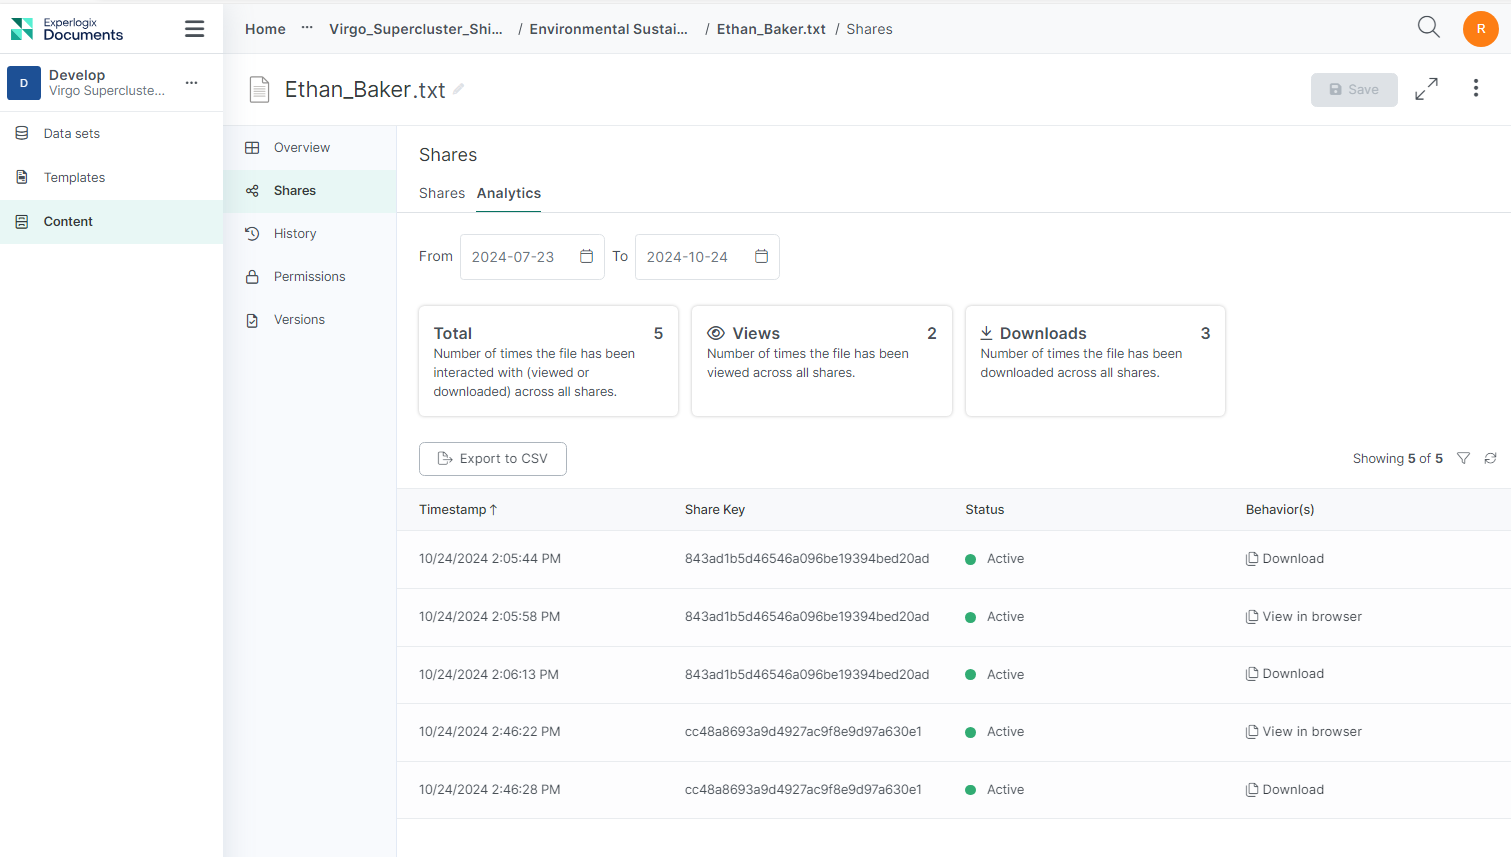Viewport: 1511px width, 857px height.
Task: Expand the collapsed breadcrumb ellipsis
Action: tap(307, 28)
